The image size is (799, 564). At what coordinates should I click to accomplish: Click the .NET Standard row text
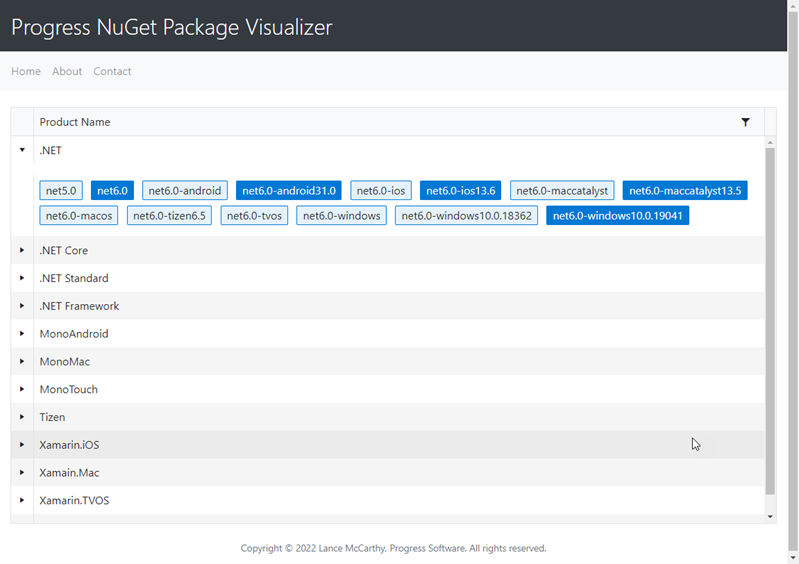[x=74, y=278]
